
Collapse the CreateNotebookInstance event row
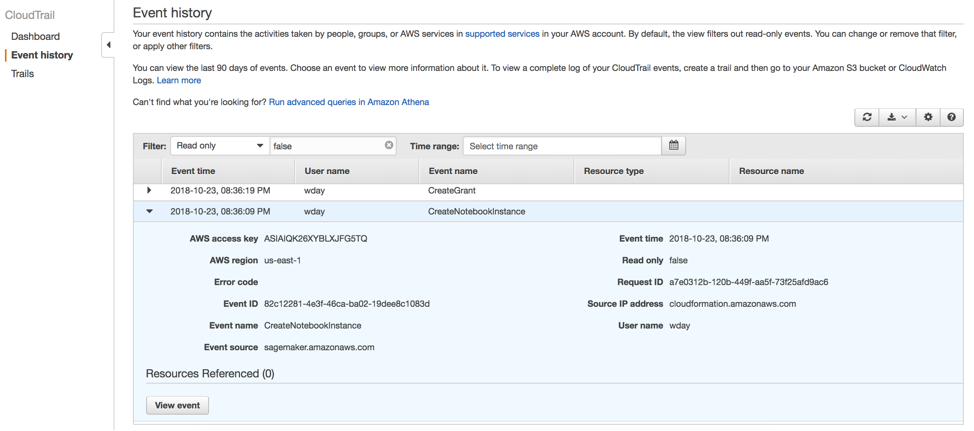[149, 211]
